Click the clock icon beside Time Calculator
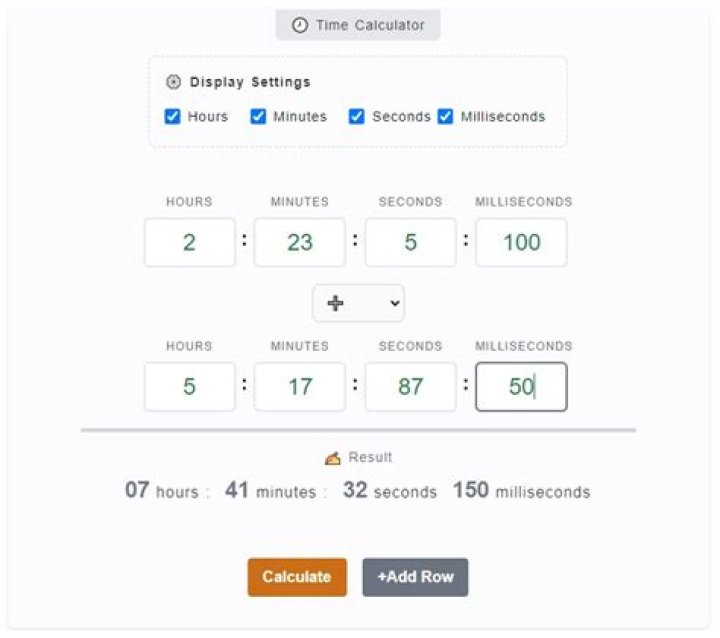Screen dimensions: 720x638 point(300,25)
